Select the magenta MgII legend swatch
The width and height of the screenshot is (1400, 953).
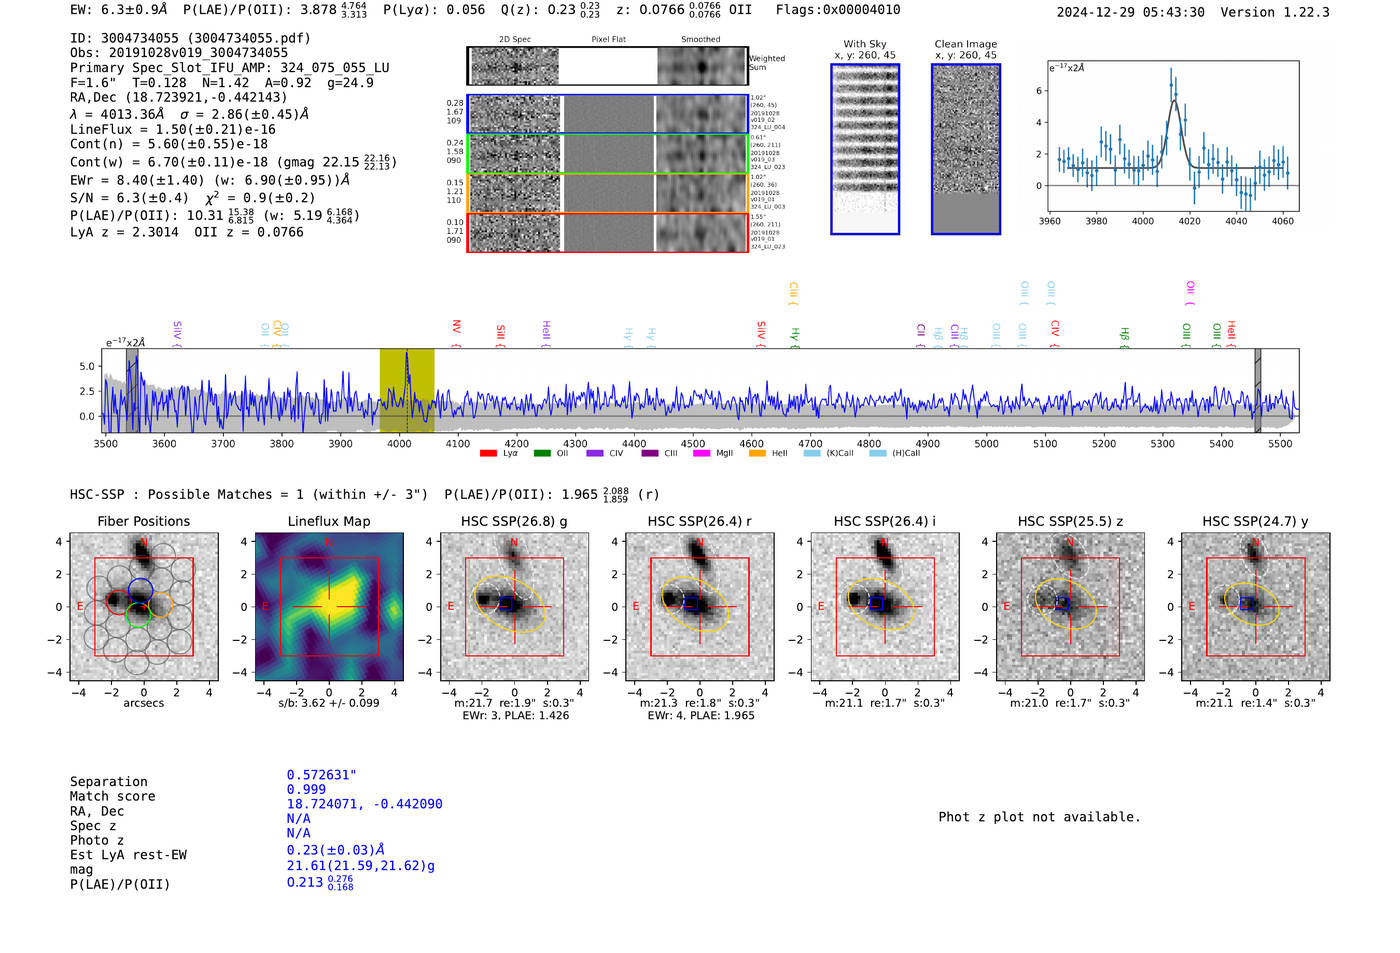(x=702, y=453)
